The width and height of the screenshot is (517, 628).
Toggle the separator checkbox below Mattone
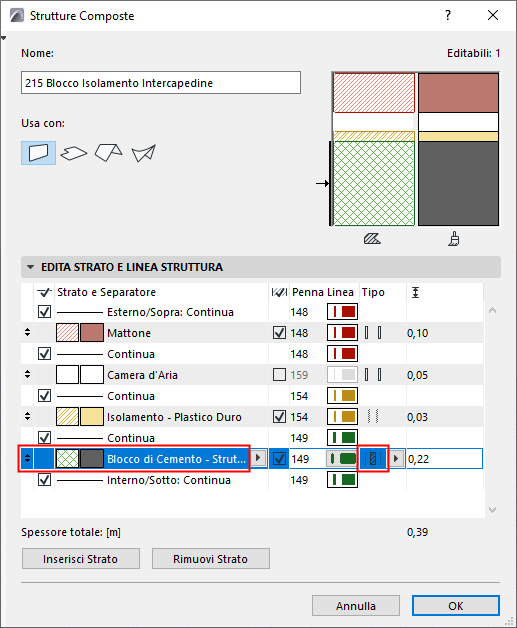coord(44,354)
